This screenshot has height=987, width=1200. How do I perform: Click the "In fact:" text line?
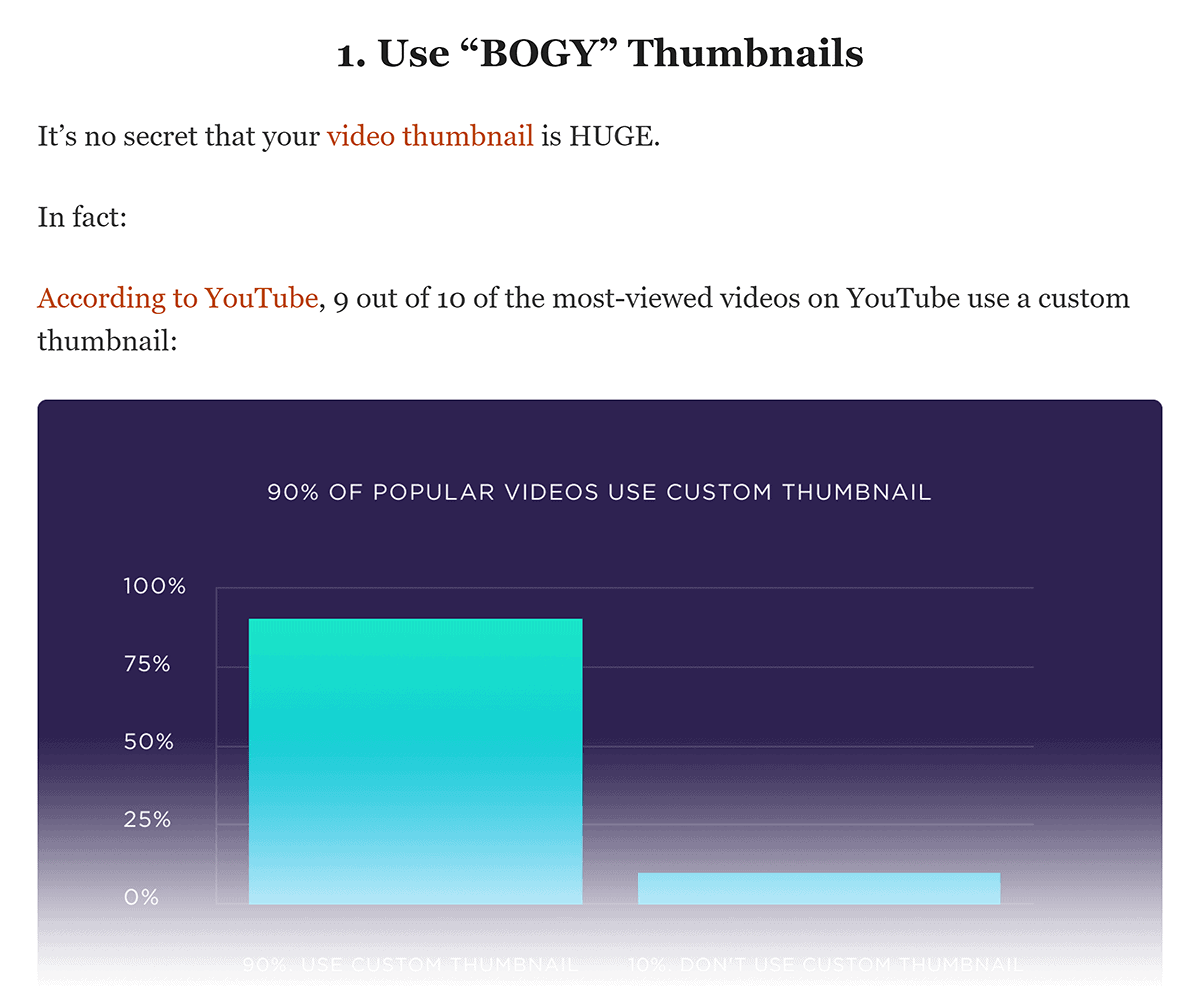coord(82,217)
